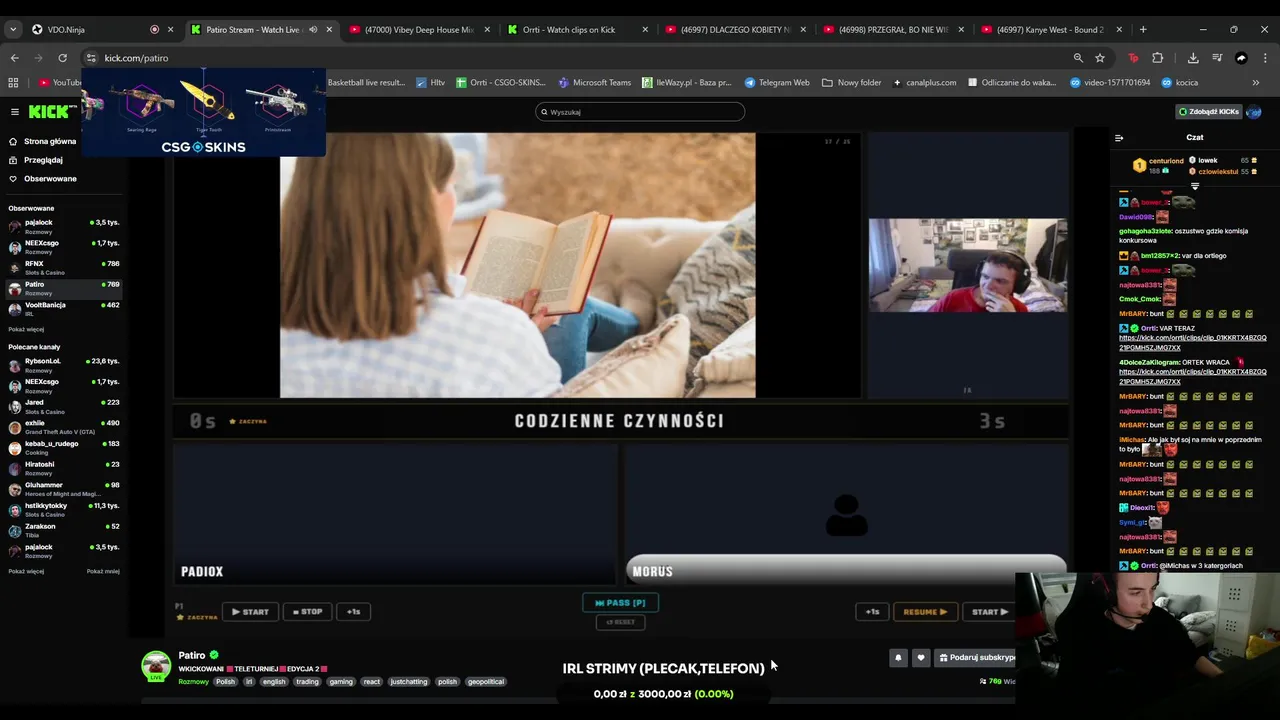Select the geopolitical tag chip
This screenshot has height=720, width=1280.
[486, 682]
